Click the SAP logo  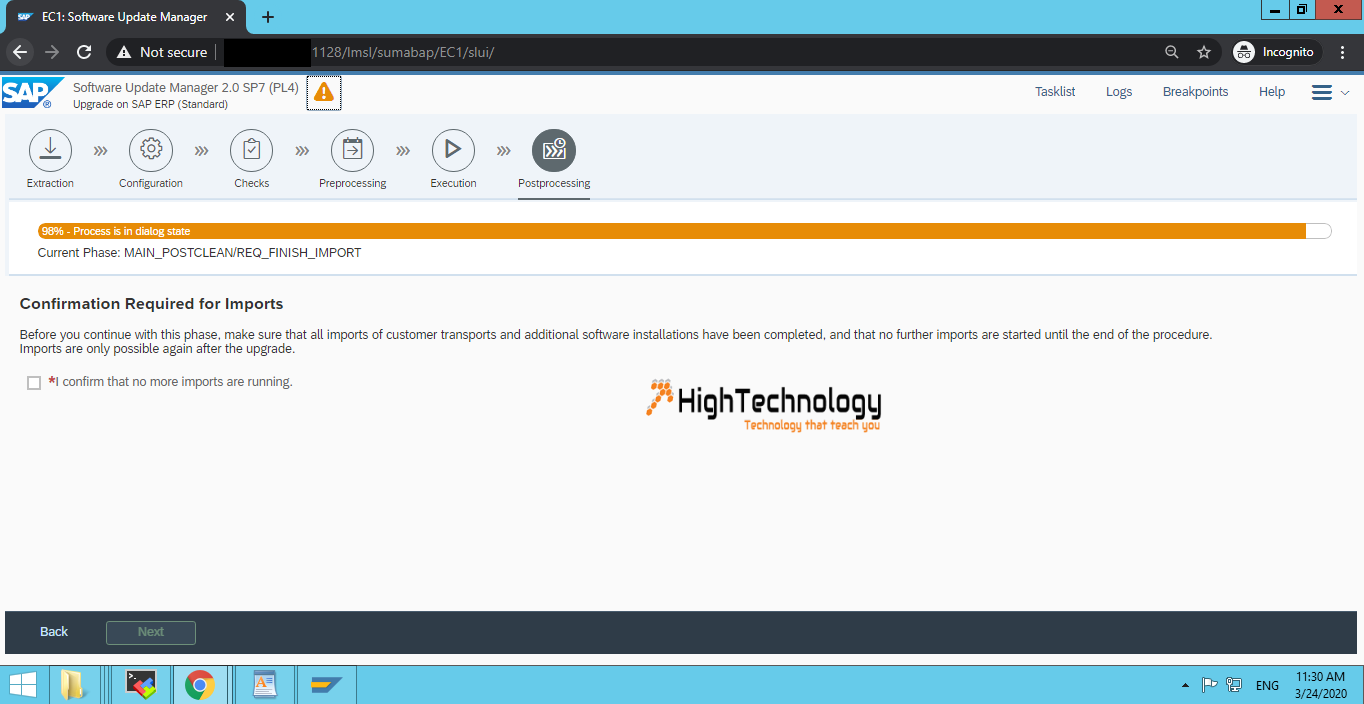(x=32, y=93)
